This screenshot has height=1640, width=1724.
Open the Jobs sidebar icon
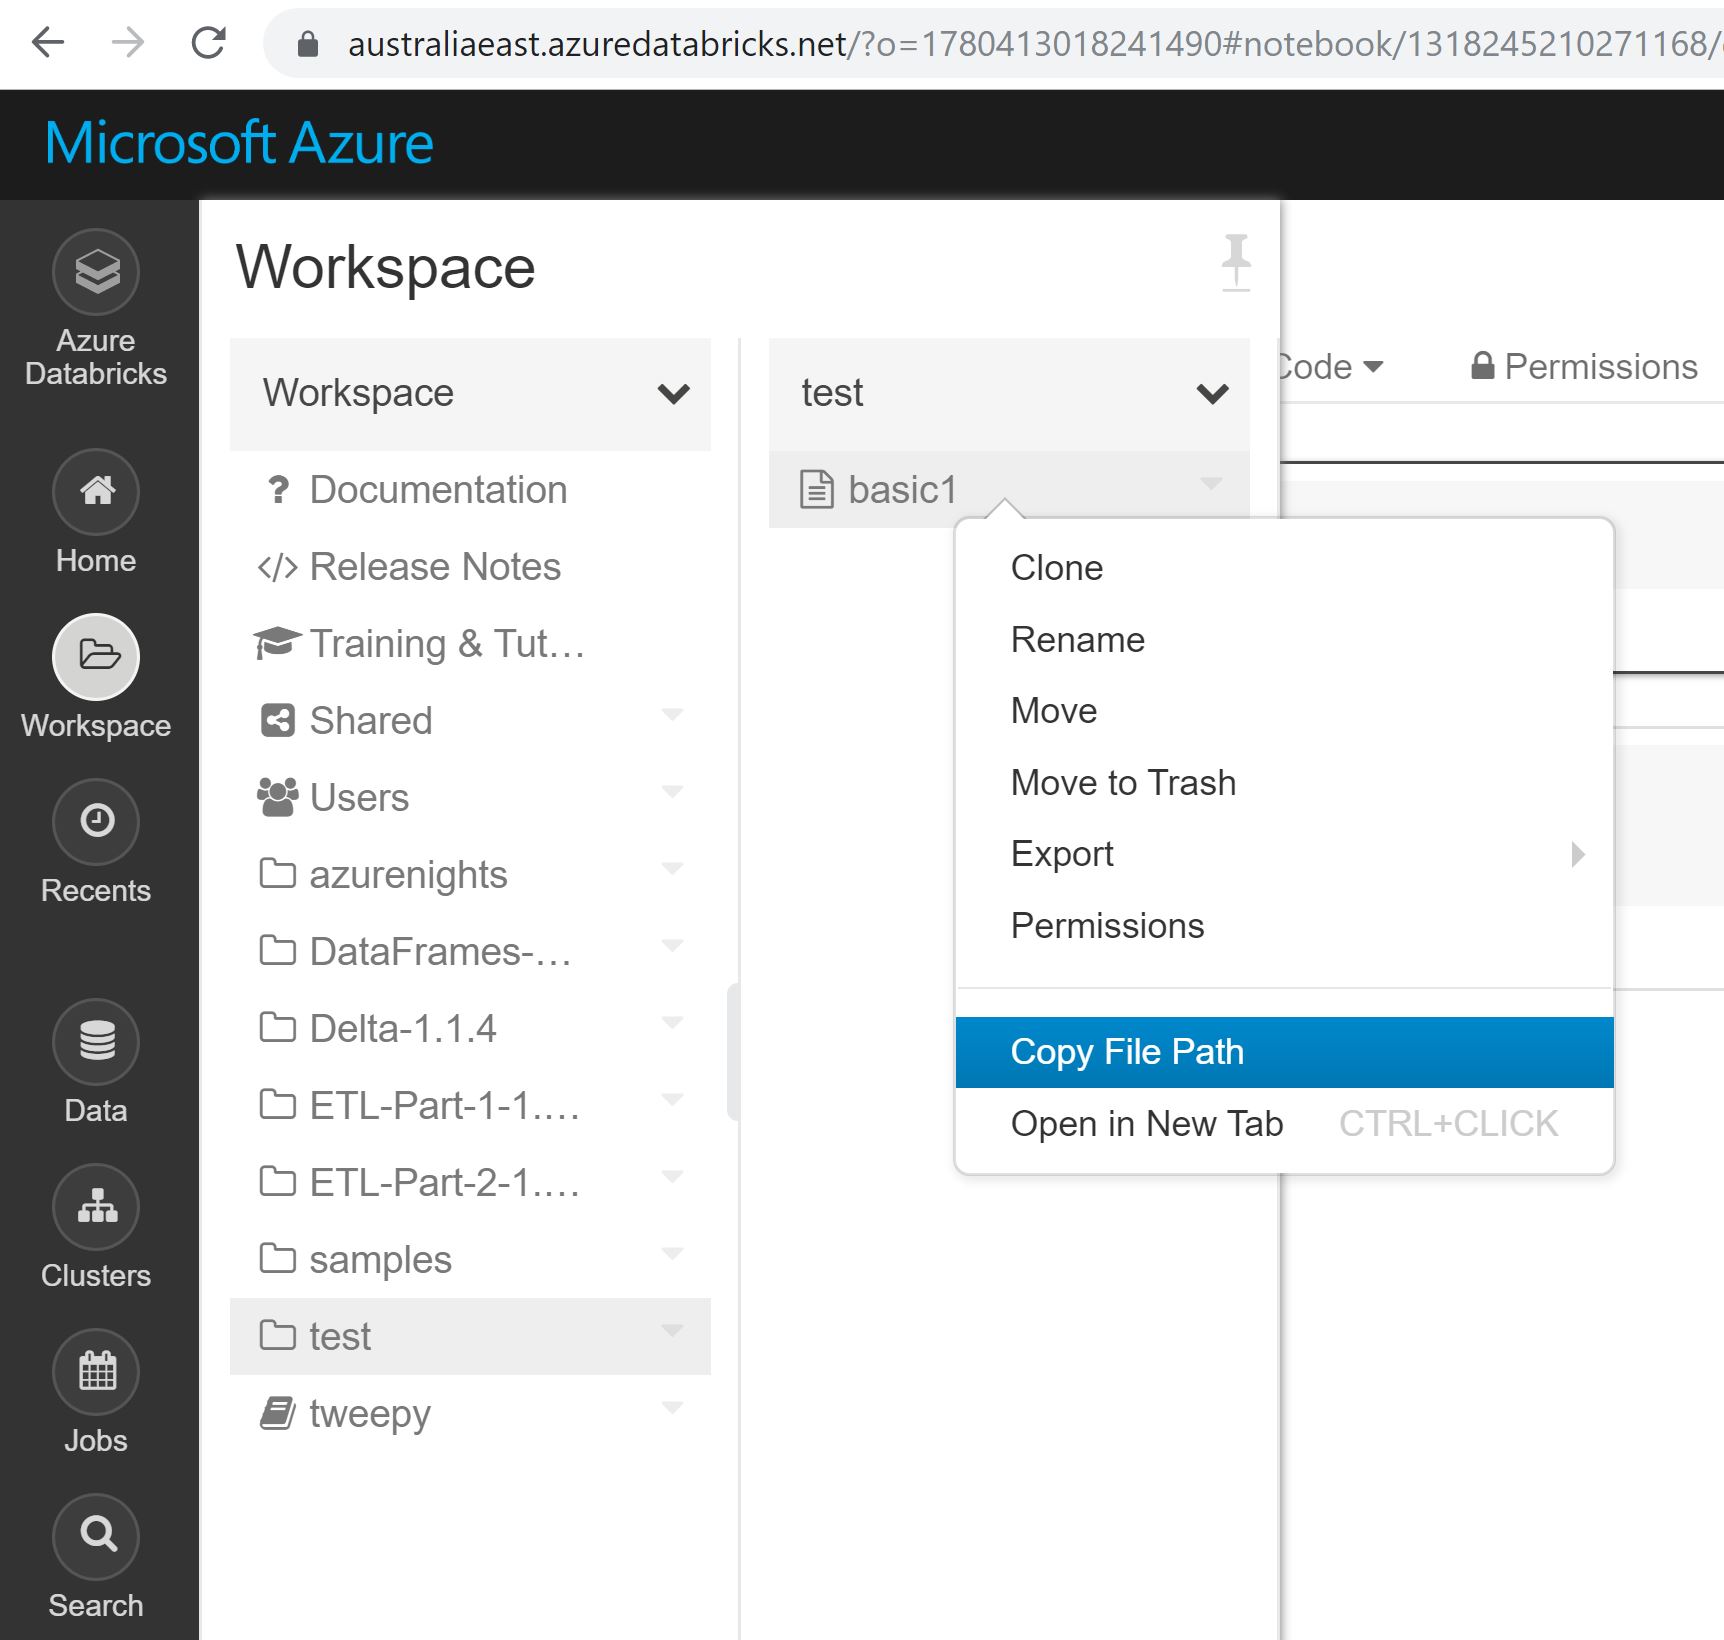pos(96,1372)
